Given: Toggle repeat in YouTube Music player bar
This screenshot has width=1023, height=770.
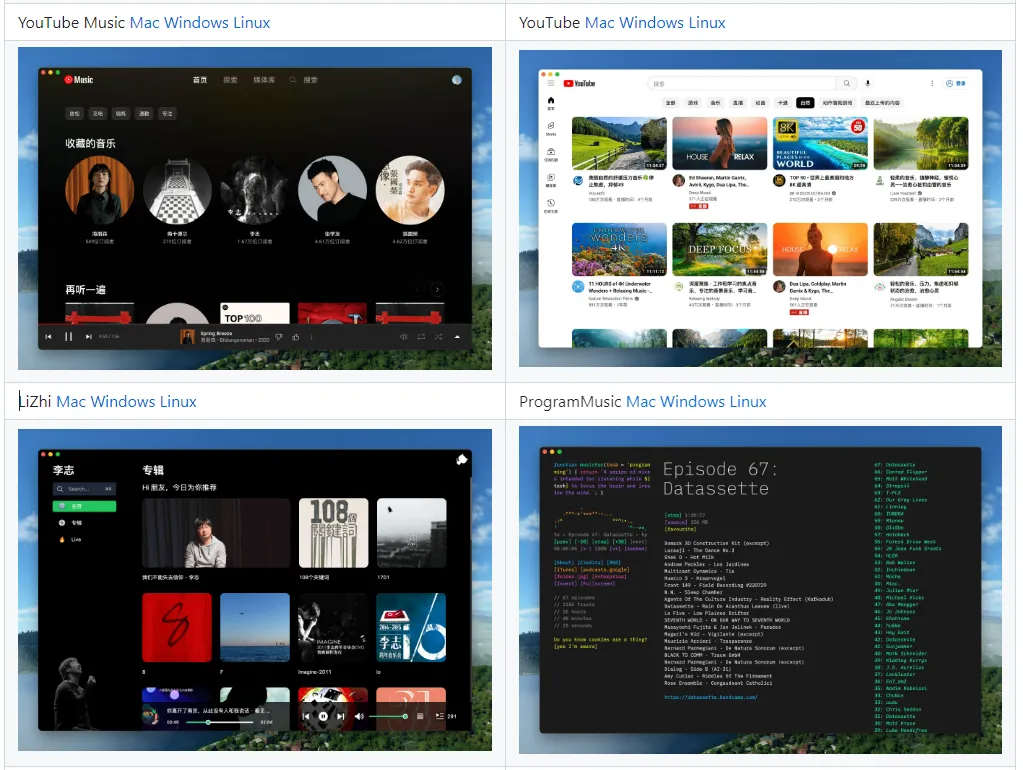Looking at the screenshot, I should pos(421,337).
